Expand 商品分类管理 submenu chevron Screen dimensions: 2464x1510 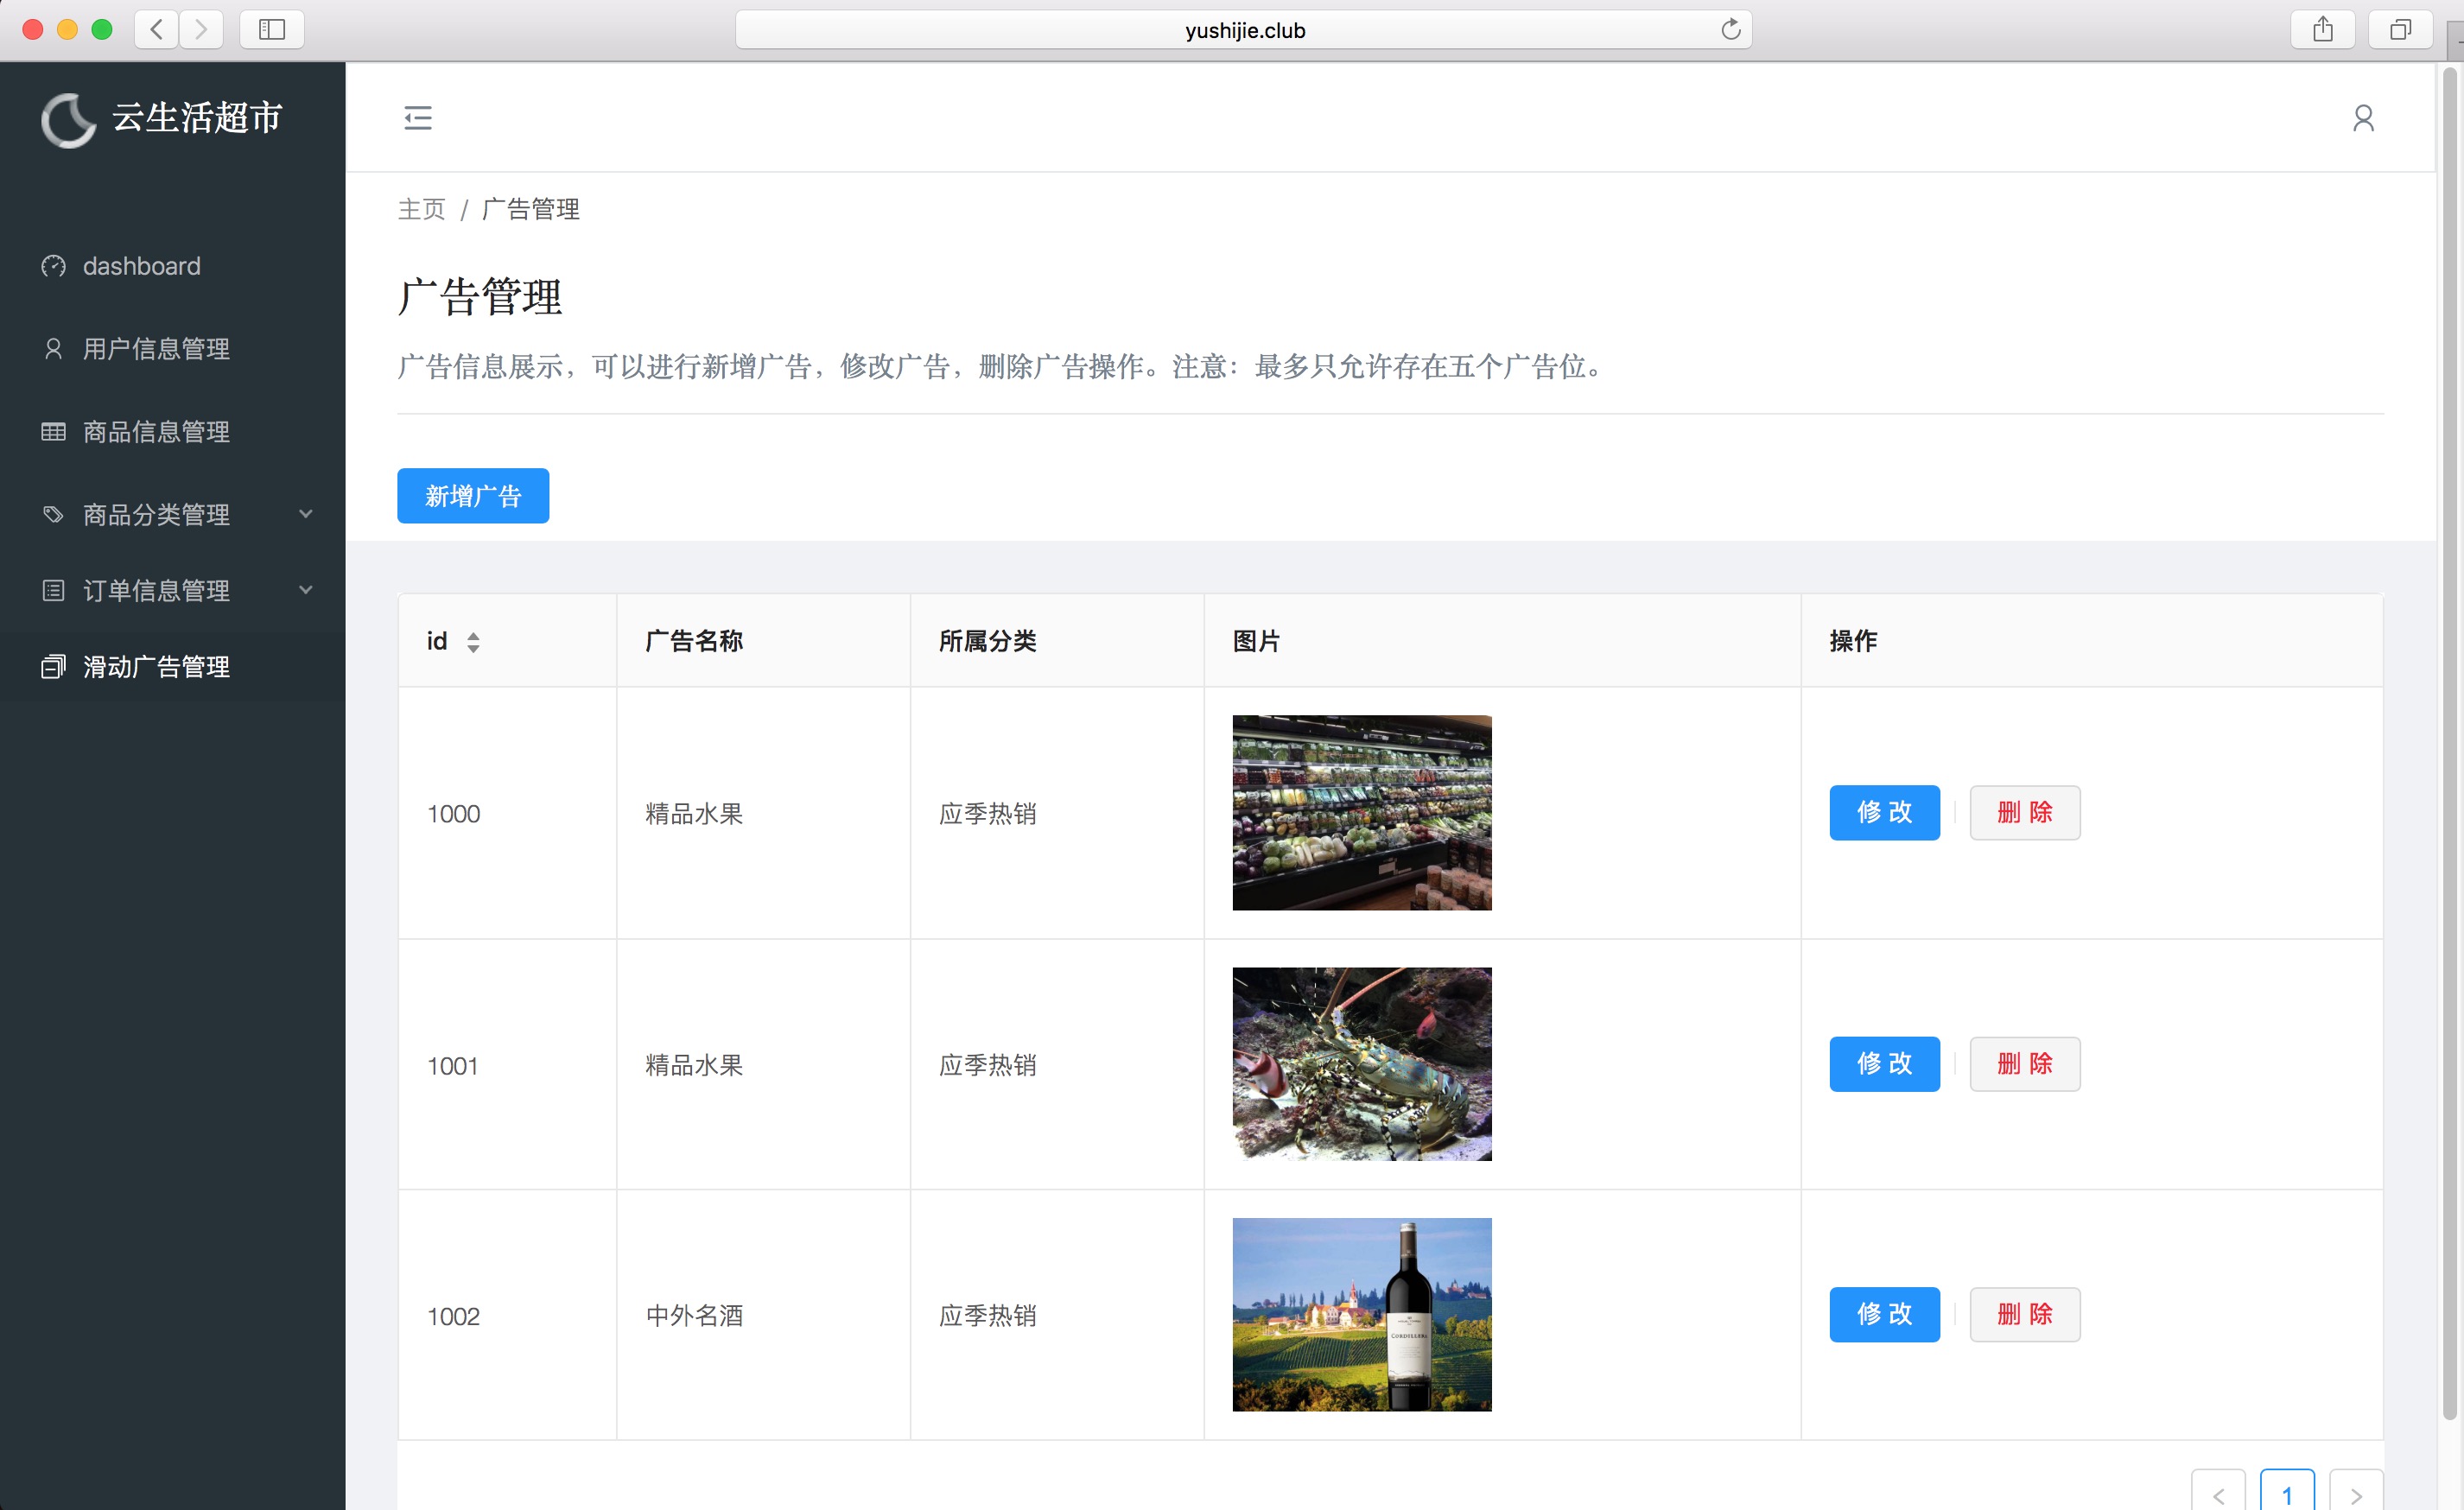tap(306, 514)
